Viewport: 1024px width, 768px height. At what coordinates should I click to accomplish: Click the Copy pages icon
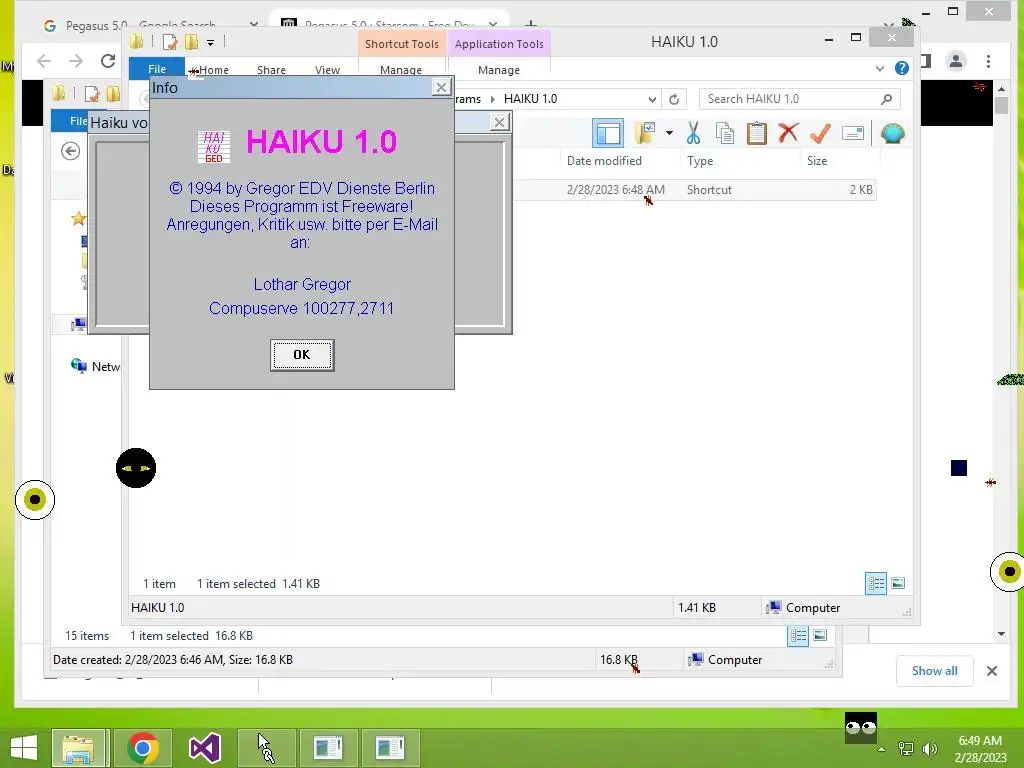[x=725, y=133]
